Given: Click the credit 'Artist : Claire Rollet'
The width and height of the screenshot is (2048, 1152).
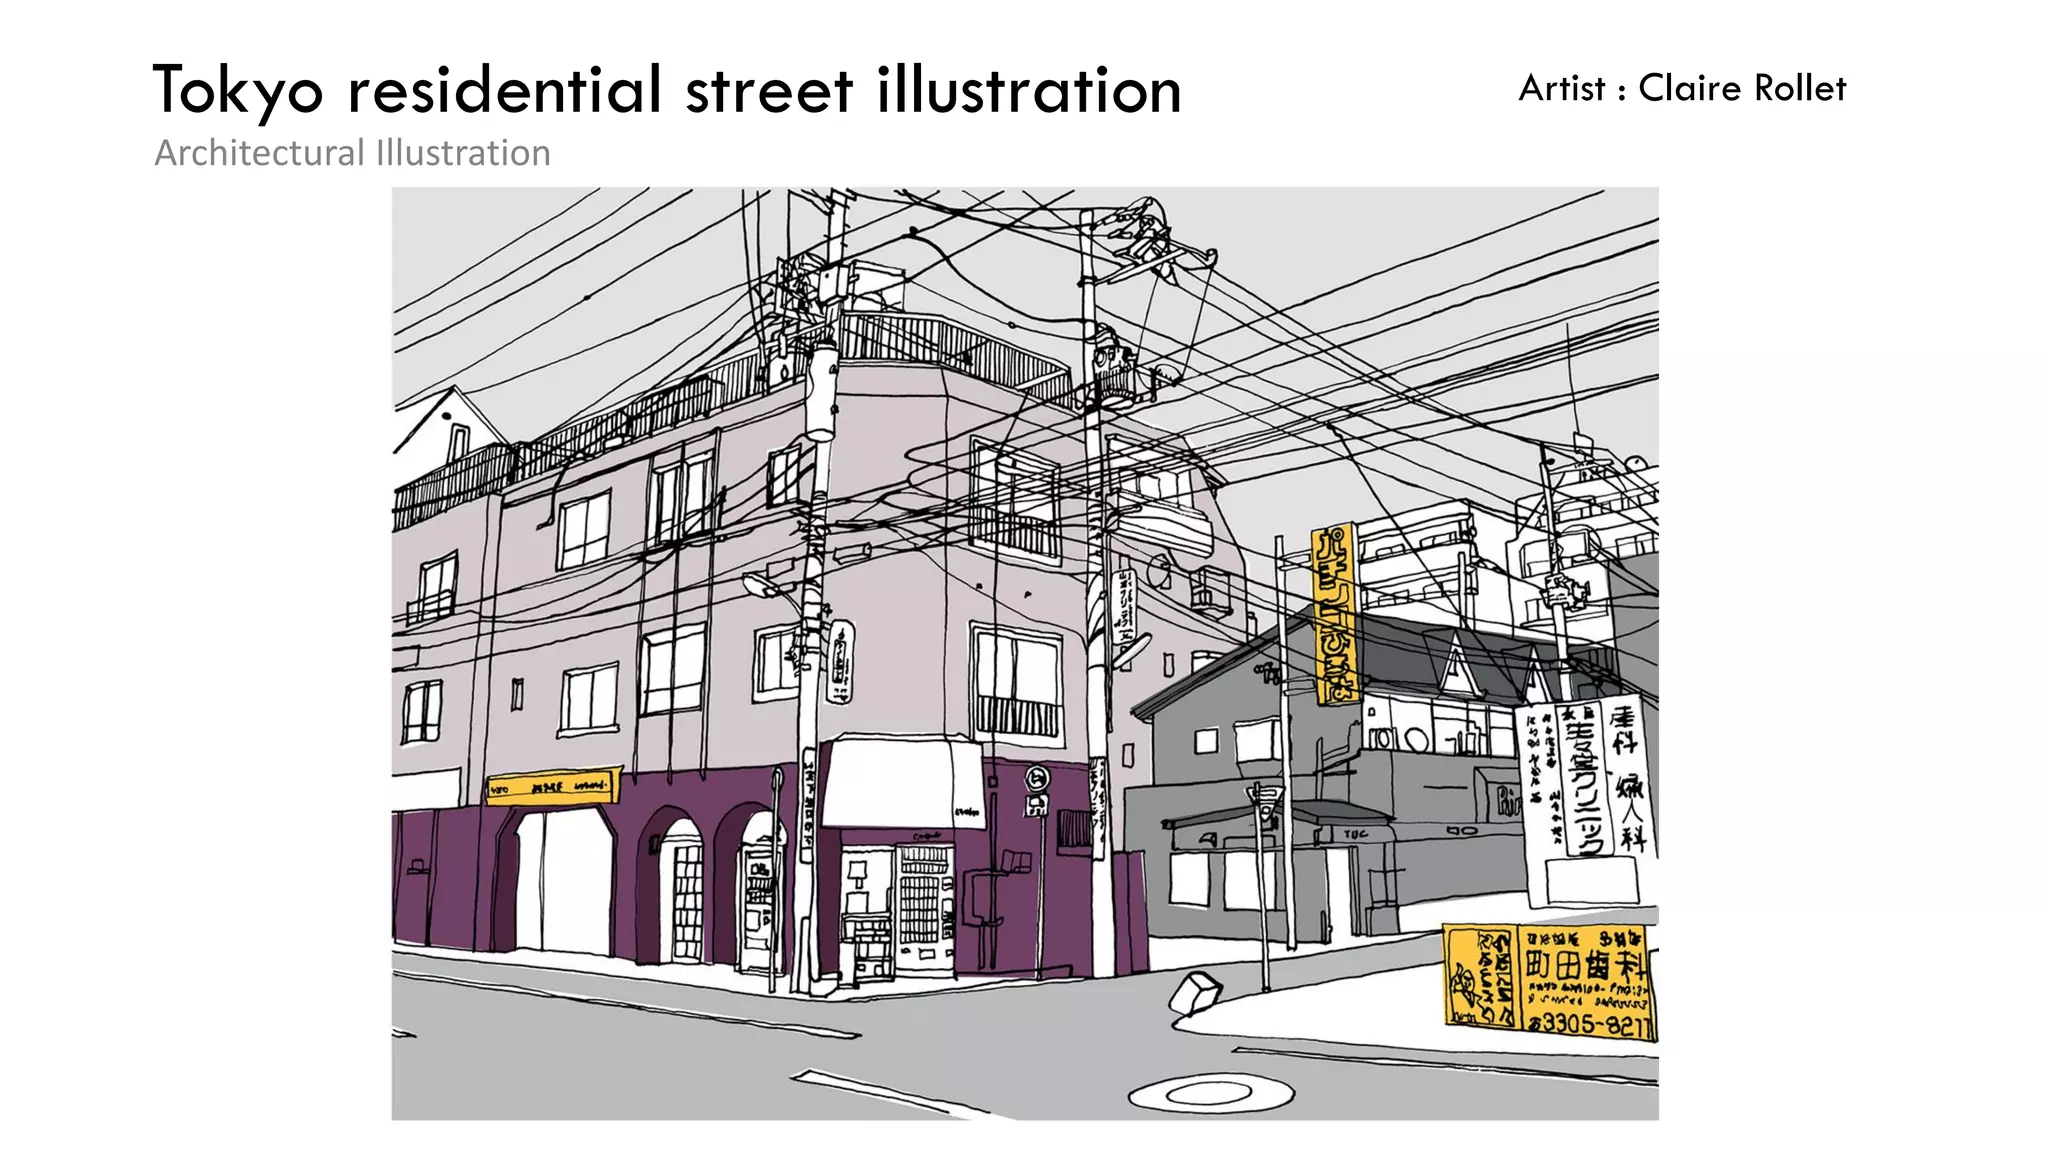Looking at the screenshot, I should [1682, 88].
